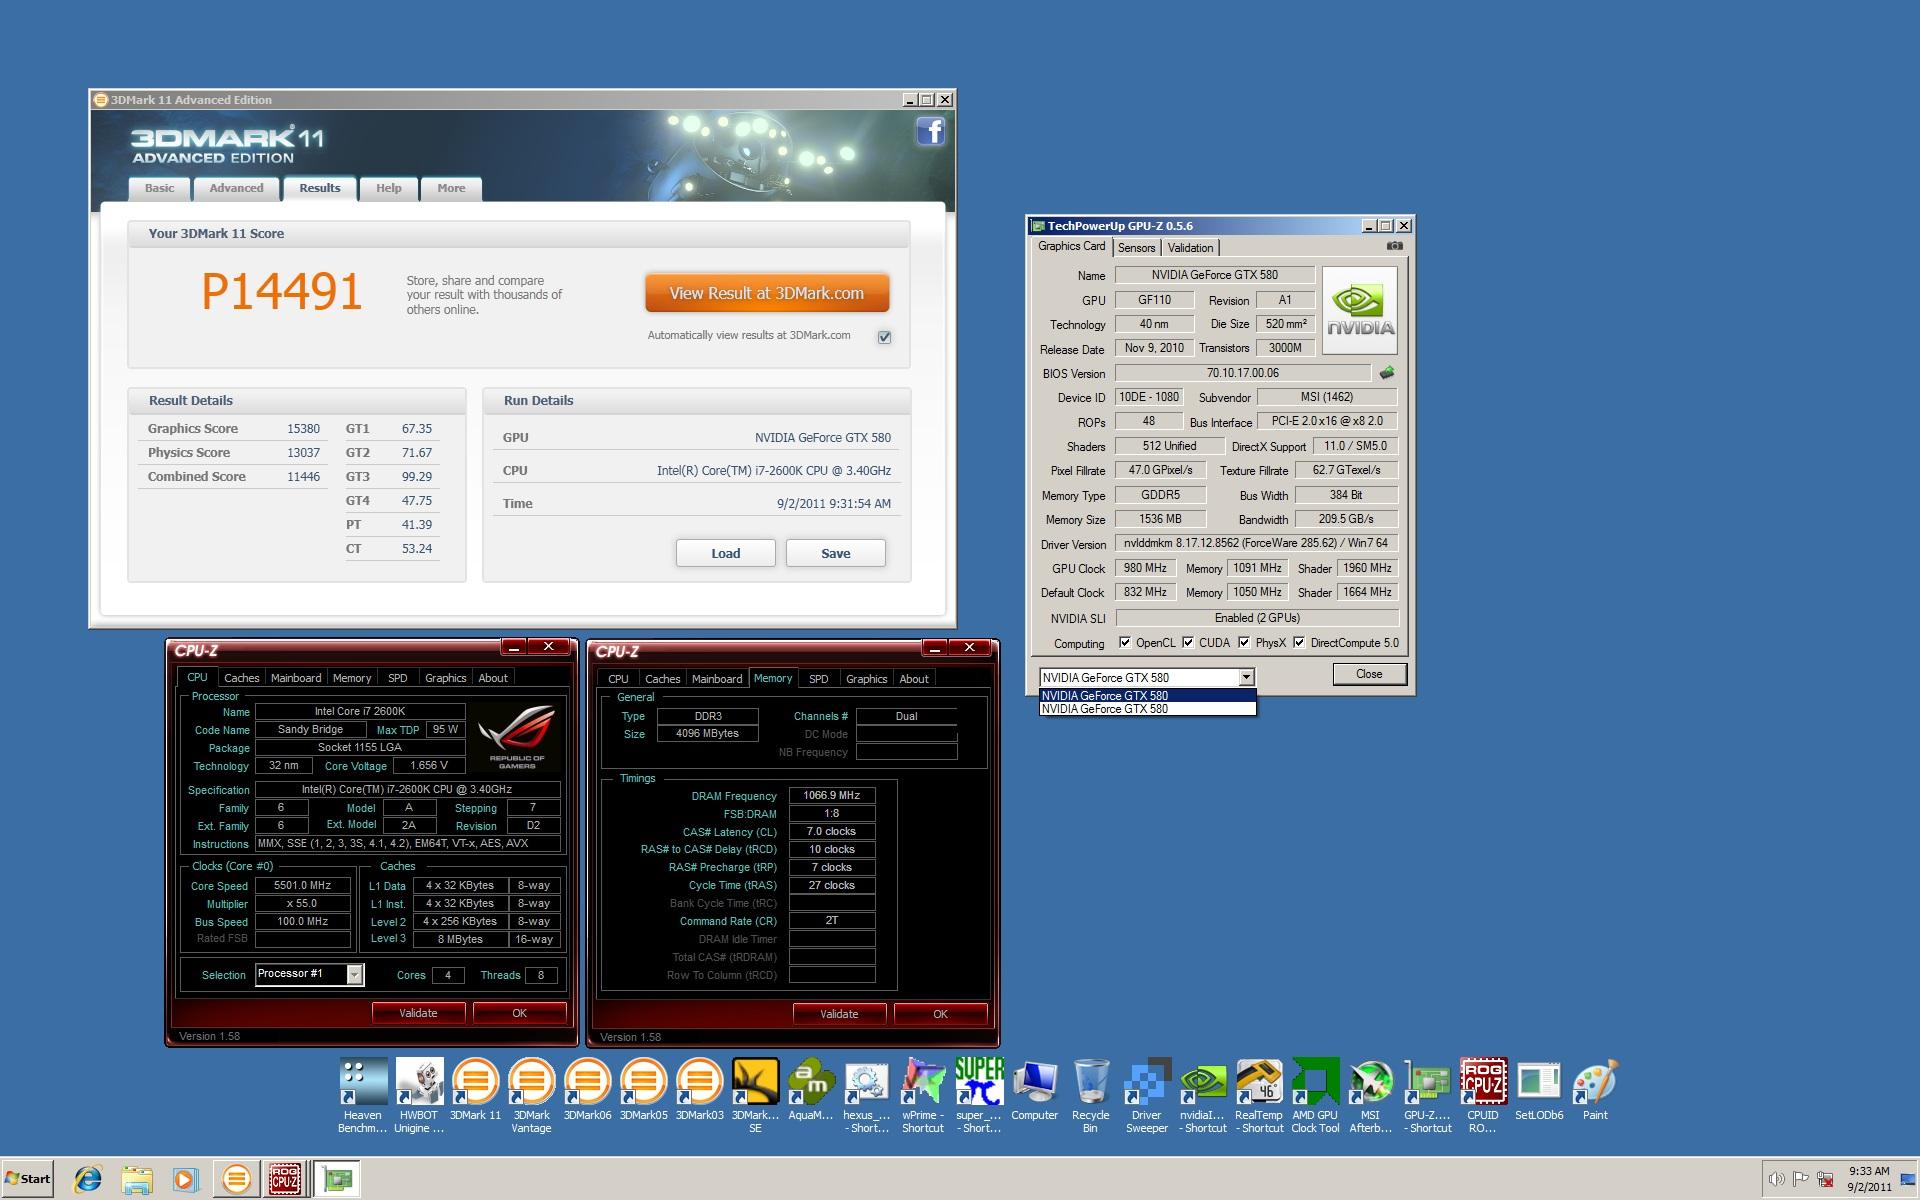Image resolution: width=1920 pixels, height=1200 pixels.
Task: Open the GPU selection dropdown arrow in GPU-Z
Action: [x=1246, y=678]
